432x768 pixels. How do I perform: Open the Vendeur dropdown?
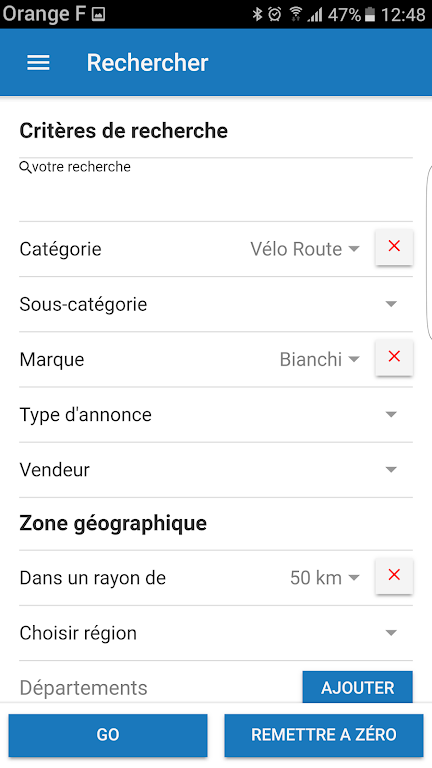click(391, 470)
